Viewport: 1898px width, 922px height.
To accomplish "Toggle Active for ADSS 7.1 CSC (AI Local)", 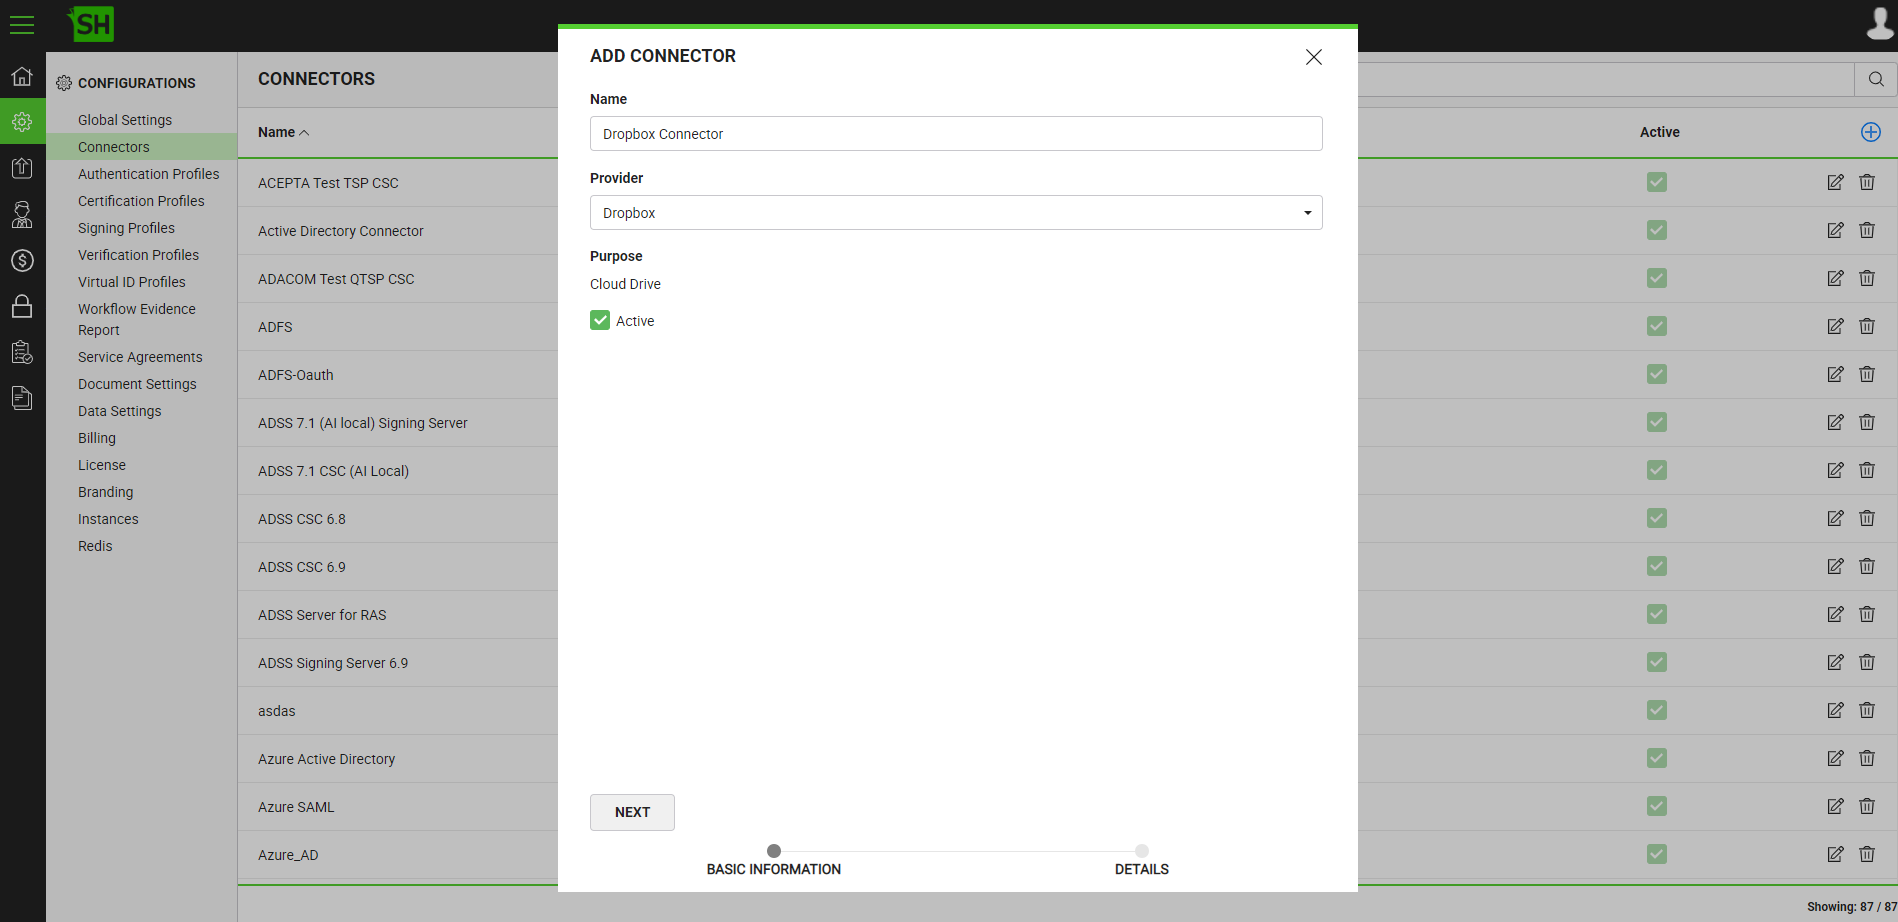I will (1657, 470).
